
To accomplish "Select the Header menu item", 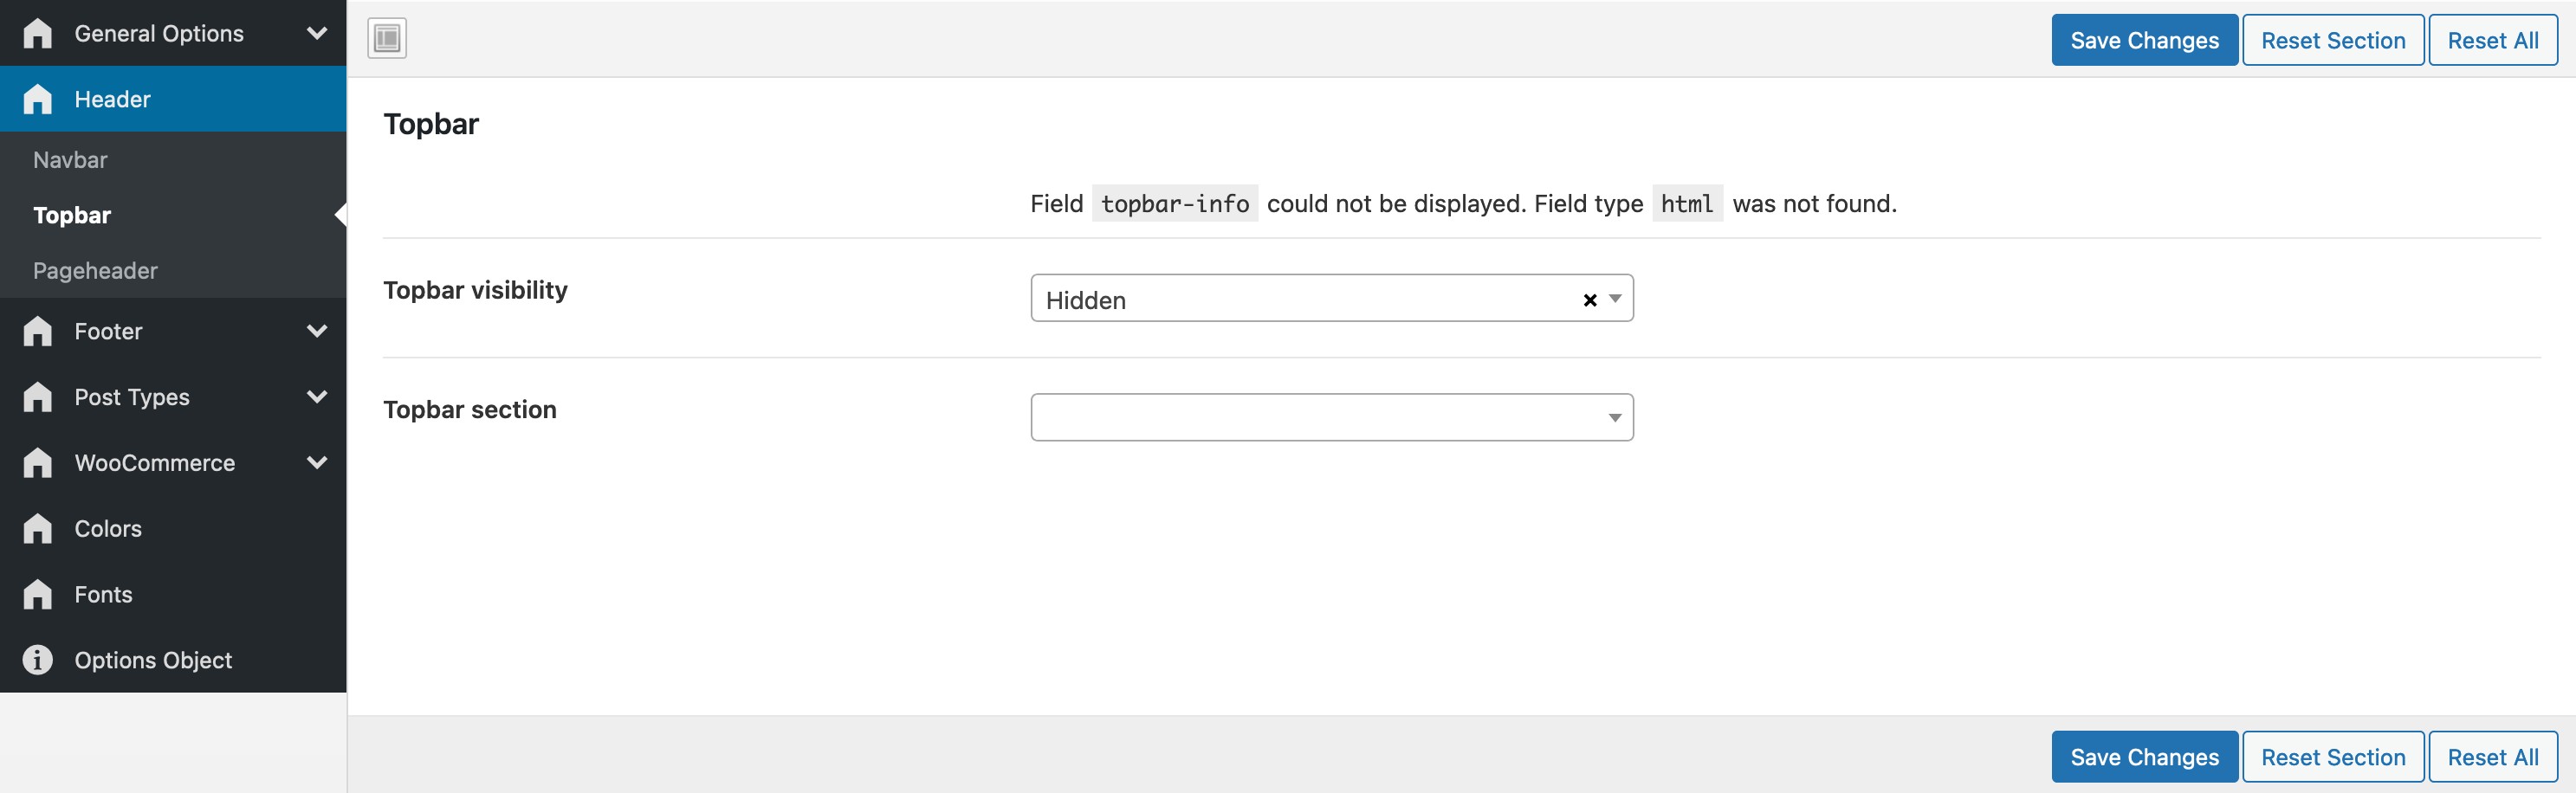I will click(x=173, y=99).
